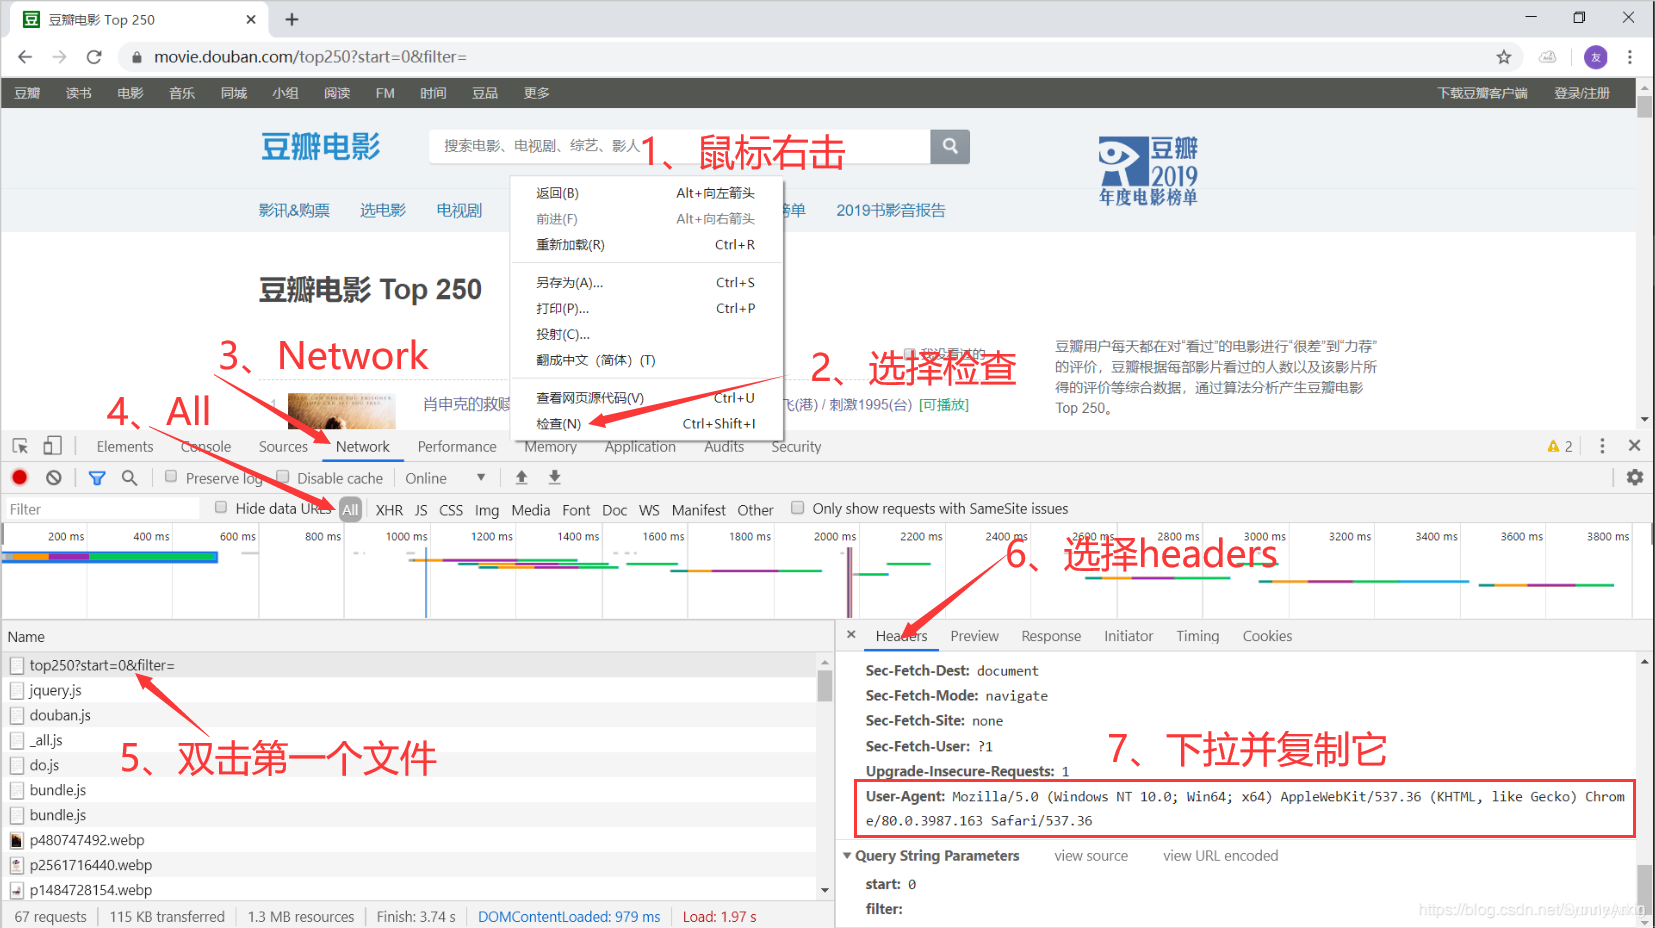The image size is (1655, 928).
Task: Toggle Disable cache checkbox
Action: click(x=283, y=477)
